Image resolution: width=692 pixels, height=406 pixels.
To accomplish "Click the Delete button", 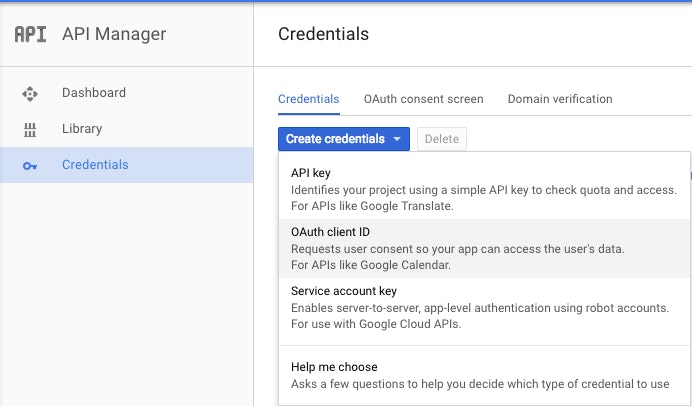I will coord(442,139).
